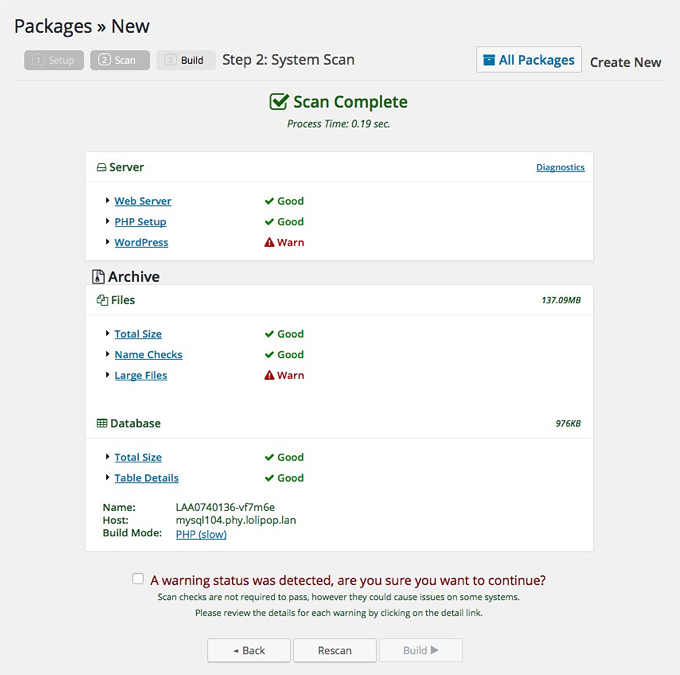Open Web Server details link
This screenshot has width=680, height=675.
point(143,201)
